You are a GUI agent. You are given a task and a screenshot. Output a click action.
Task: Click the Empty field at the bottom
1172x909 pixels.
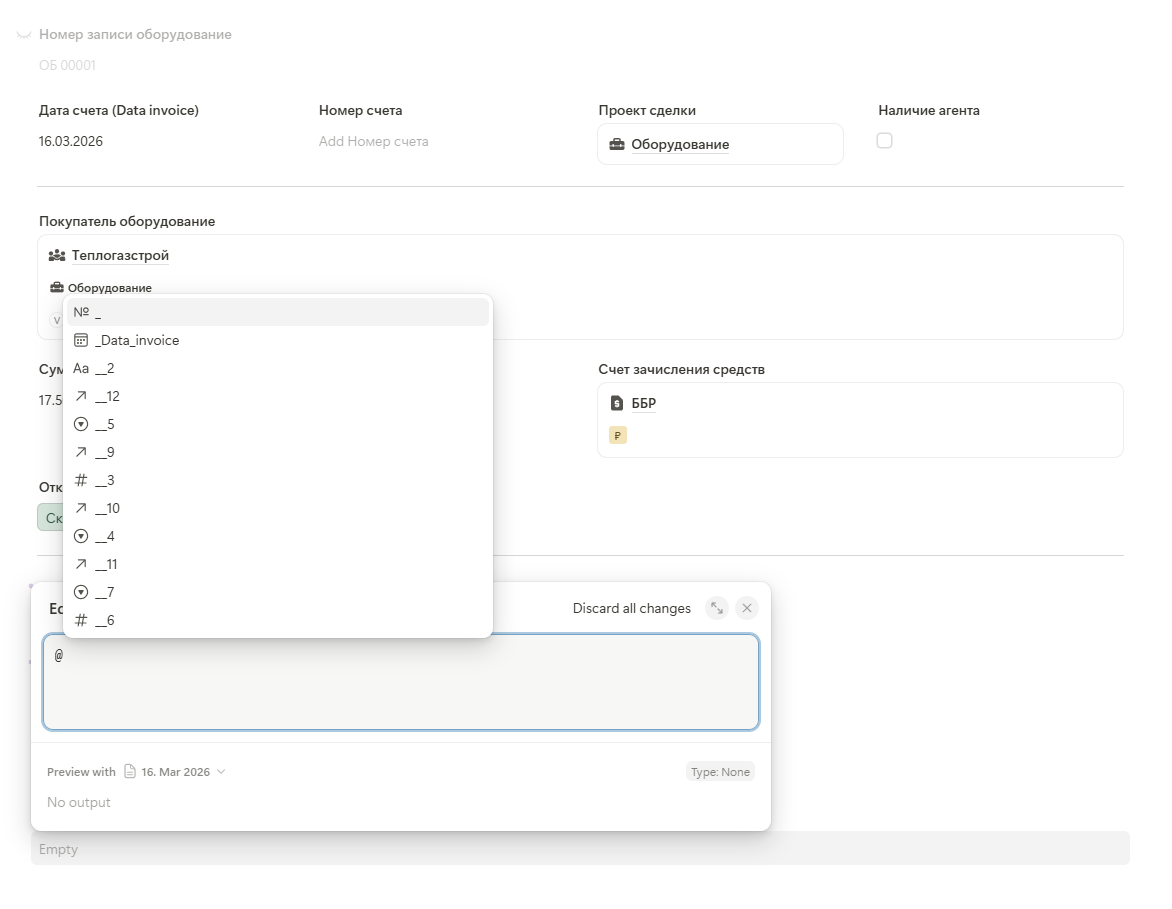(580, 849)
